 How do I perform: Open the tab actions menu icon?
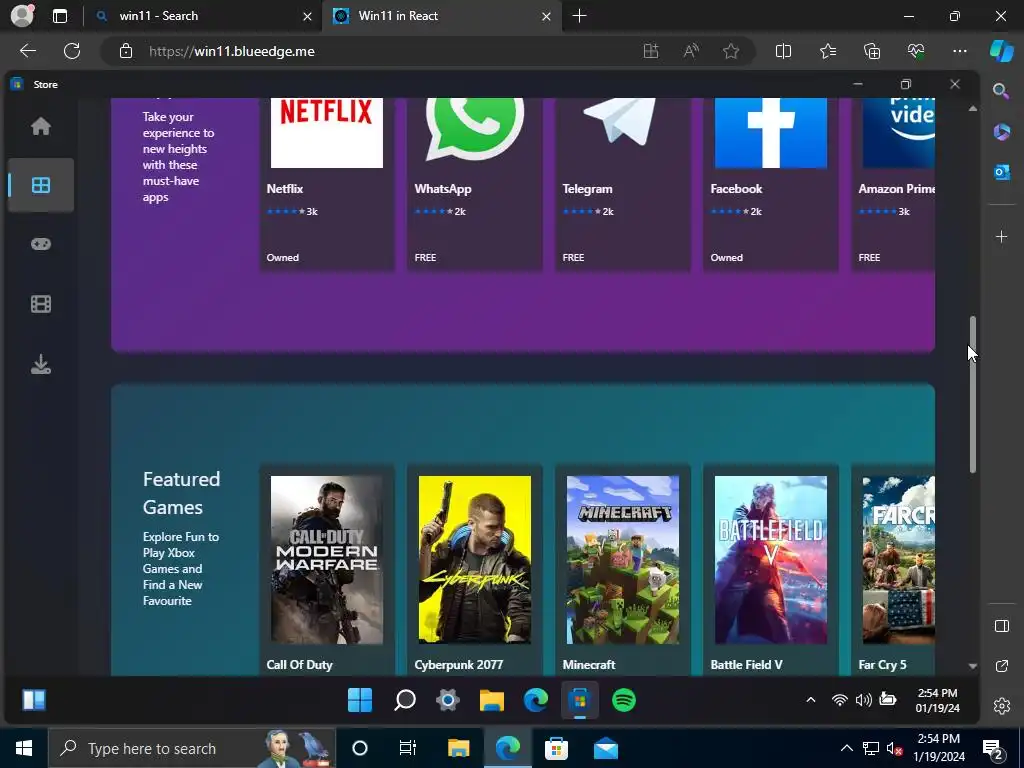(x=59, y=16)
